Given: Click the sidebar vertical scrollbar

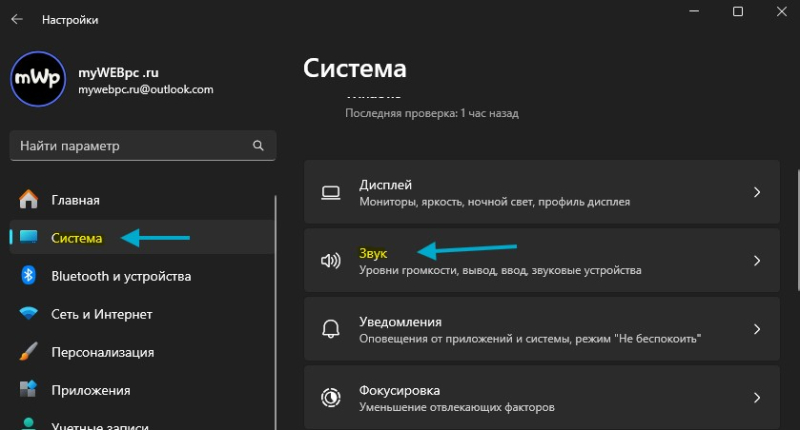Looking at the screenshot, I should tap(275, 300).
